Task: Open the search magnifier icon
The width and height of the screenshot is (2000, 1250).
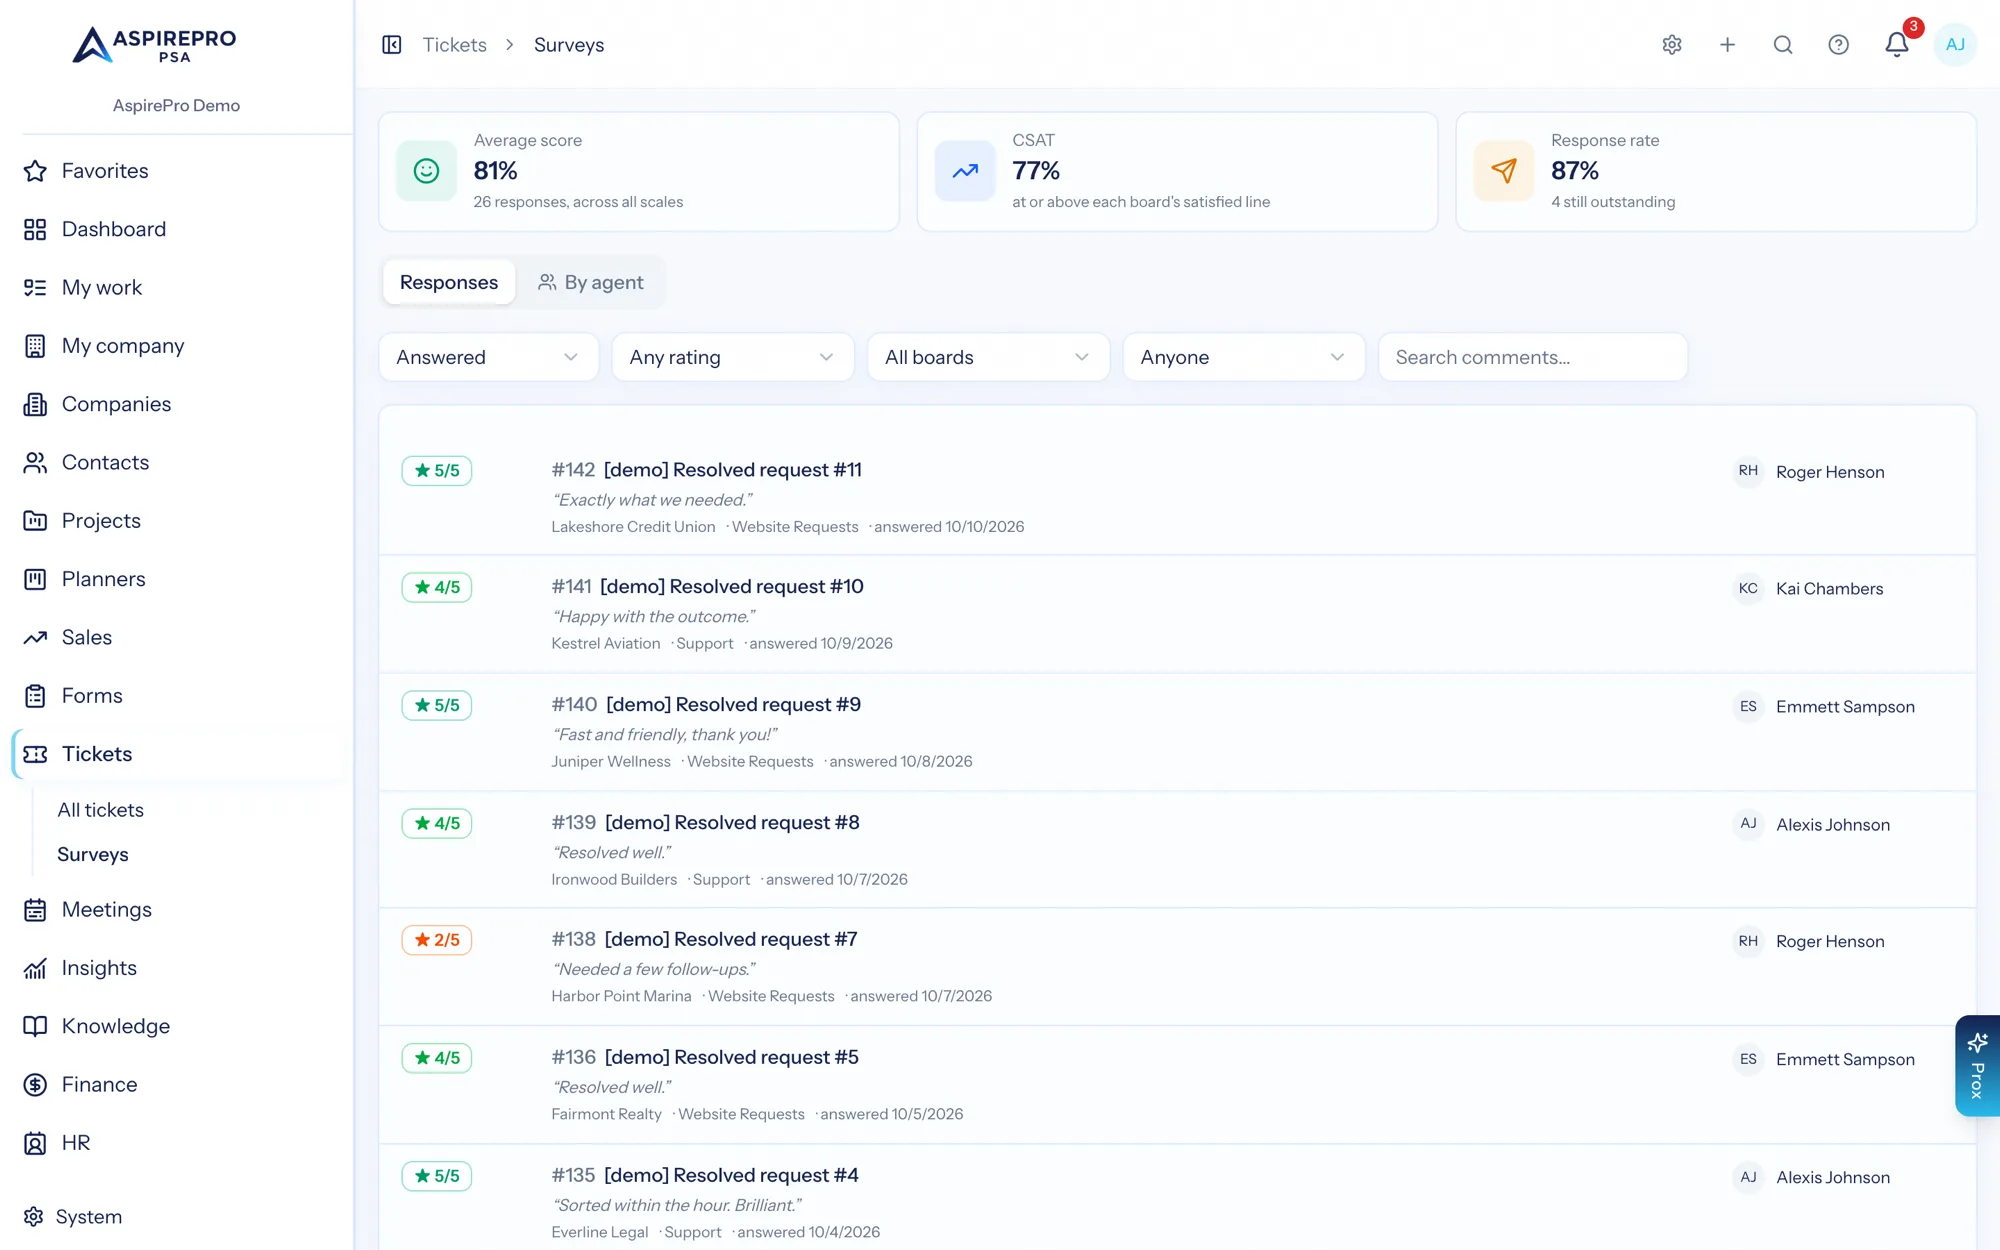Action: coord(1783,45)
